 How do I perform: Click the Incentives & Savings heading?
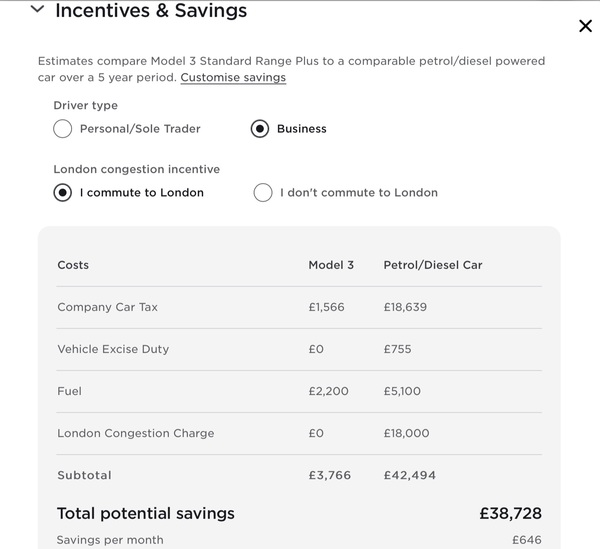(151, 10)
